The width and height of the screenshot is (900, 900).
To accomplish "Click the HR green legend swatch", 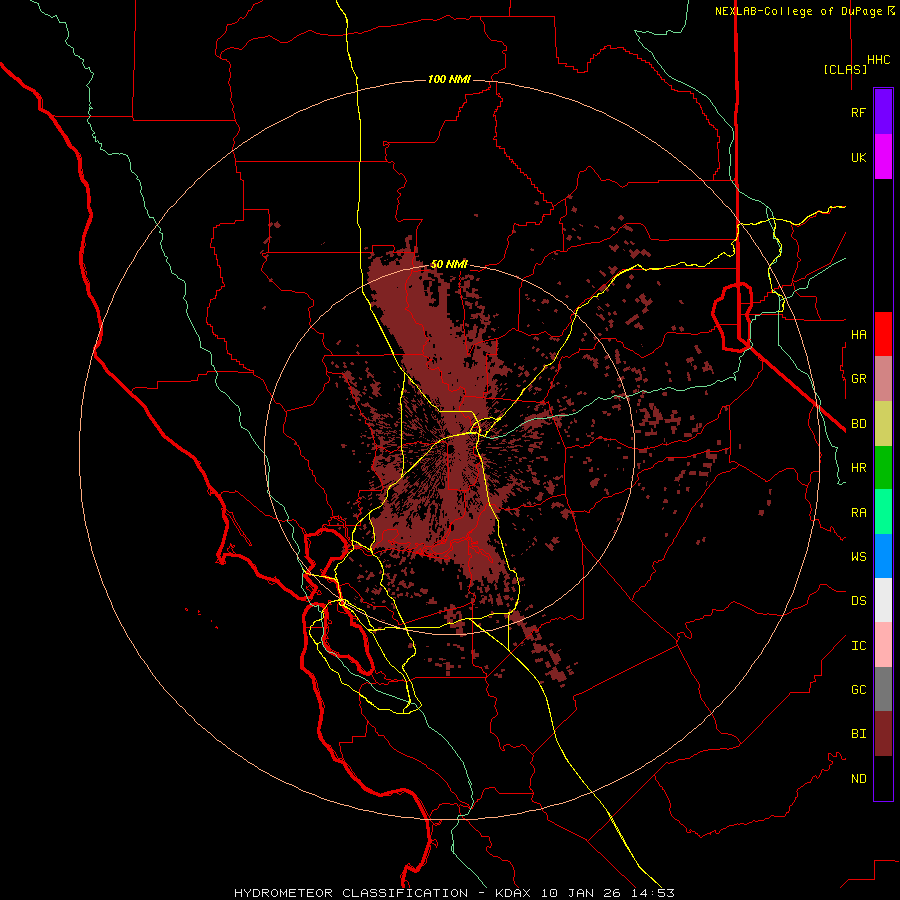I will click(x=883, y=468).
